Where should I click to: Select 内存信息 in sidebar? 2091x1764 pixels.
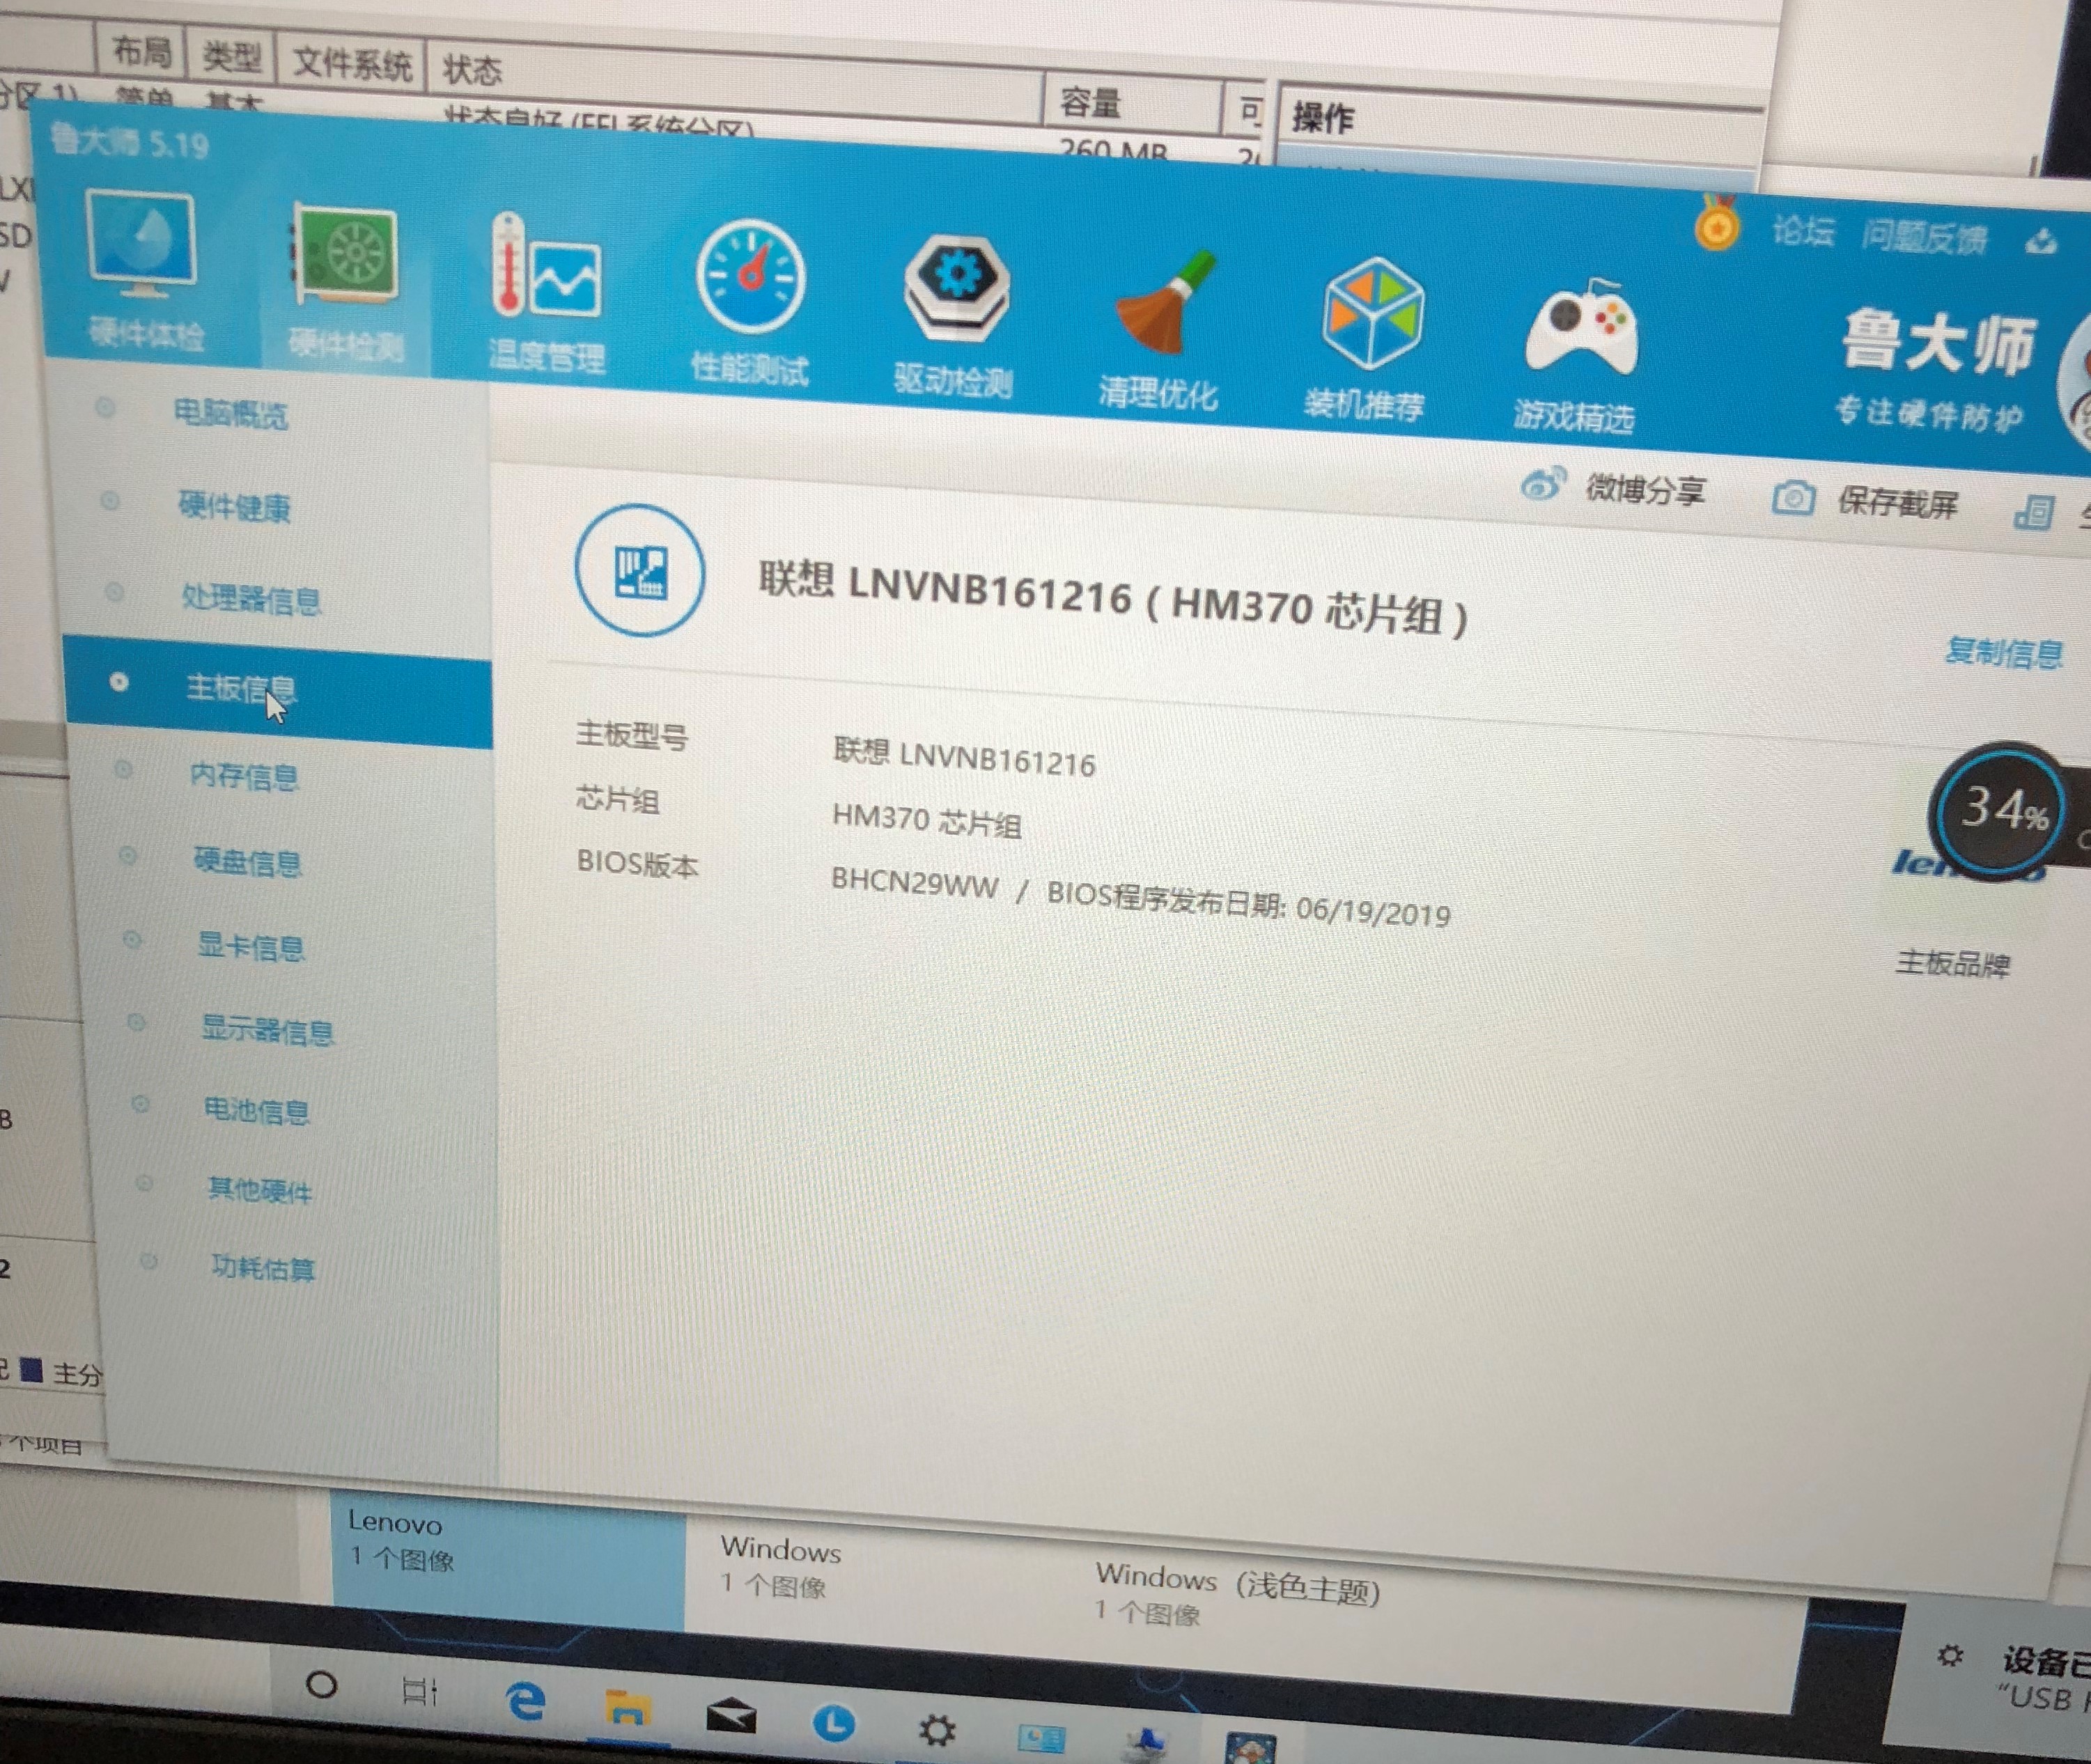(244, 776)
